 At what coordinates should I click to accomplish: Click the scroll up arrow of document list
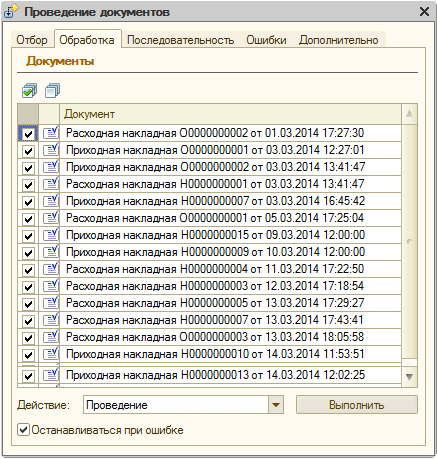(x=409, y=114)
